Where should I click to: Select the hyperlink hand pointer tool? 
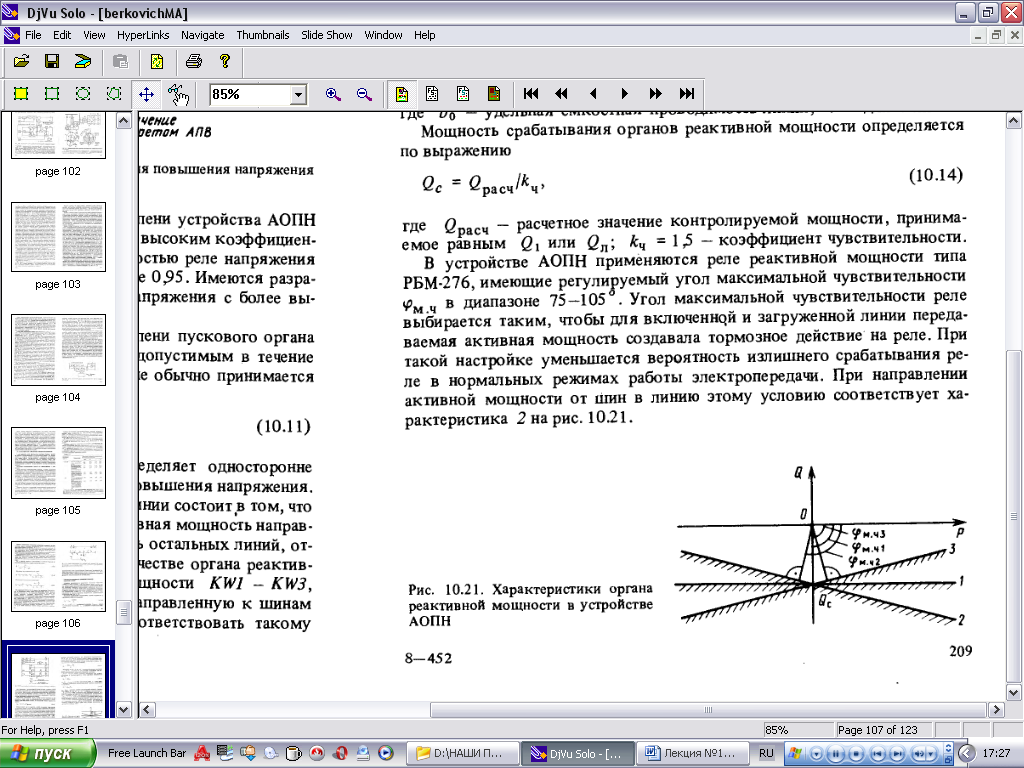178,94
